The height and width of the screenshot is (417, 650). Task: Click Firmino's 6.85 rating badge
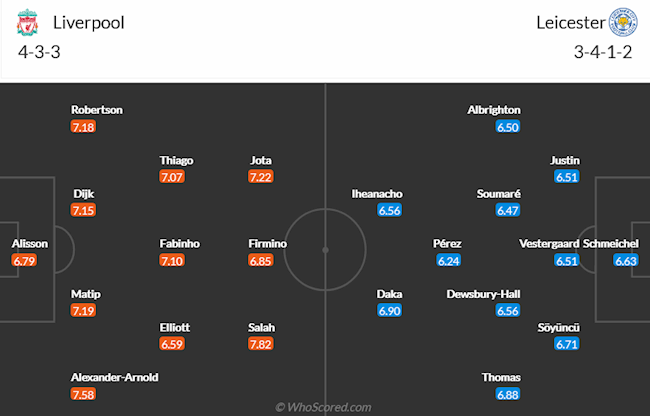261,261
